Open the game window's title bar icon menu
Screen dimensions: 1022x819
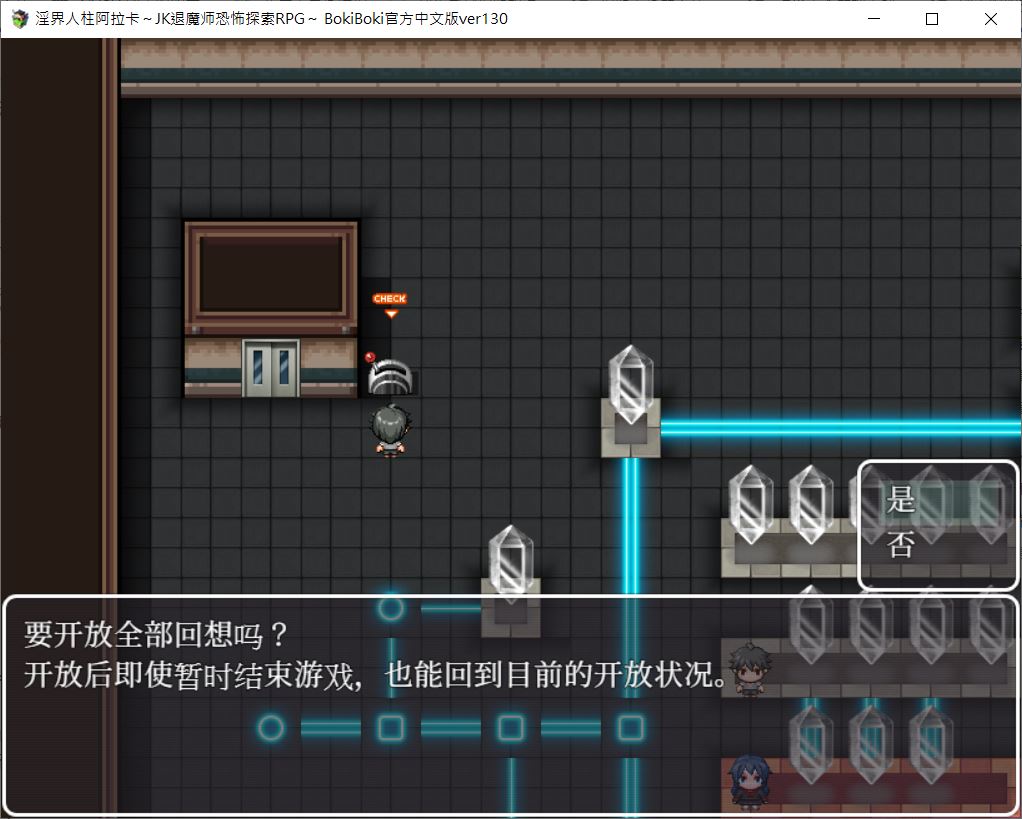click(19, 18)
